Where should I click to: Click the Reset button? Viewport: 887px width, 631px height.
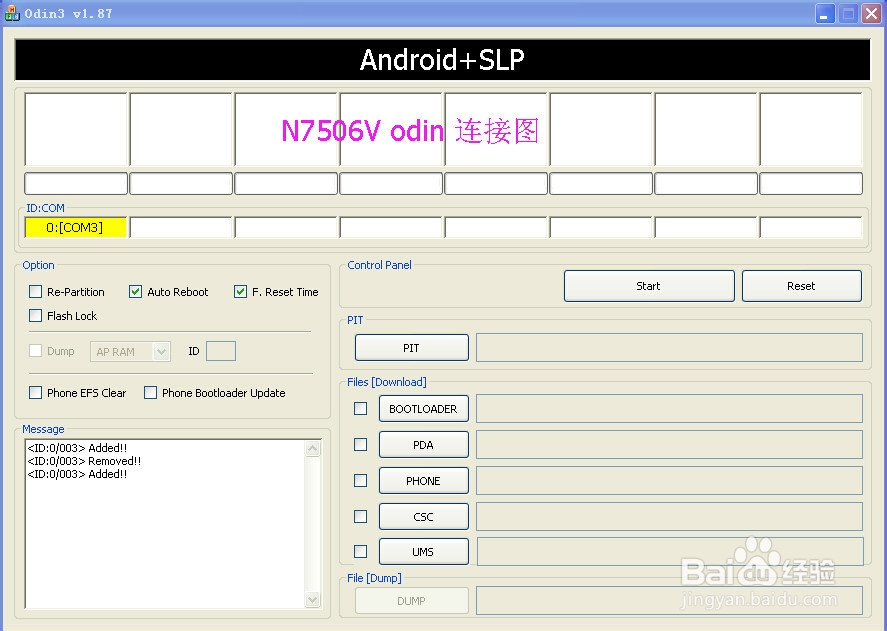click(802, 286)
